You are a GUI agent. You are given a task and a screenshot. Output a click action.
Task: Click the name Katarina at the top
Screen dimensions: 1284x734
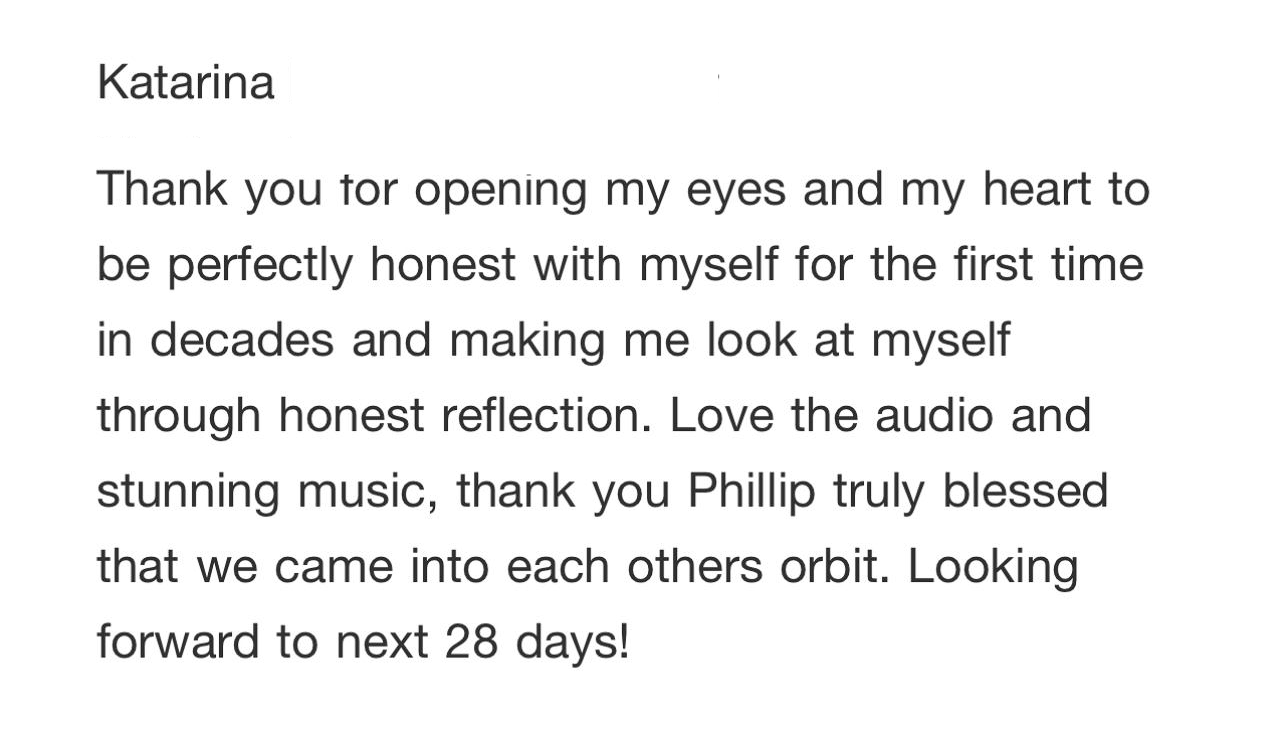pos(186,82)
